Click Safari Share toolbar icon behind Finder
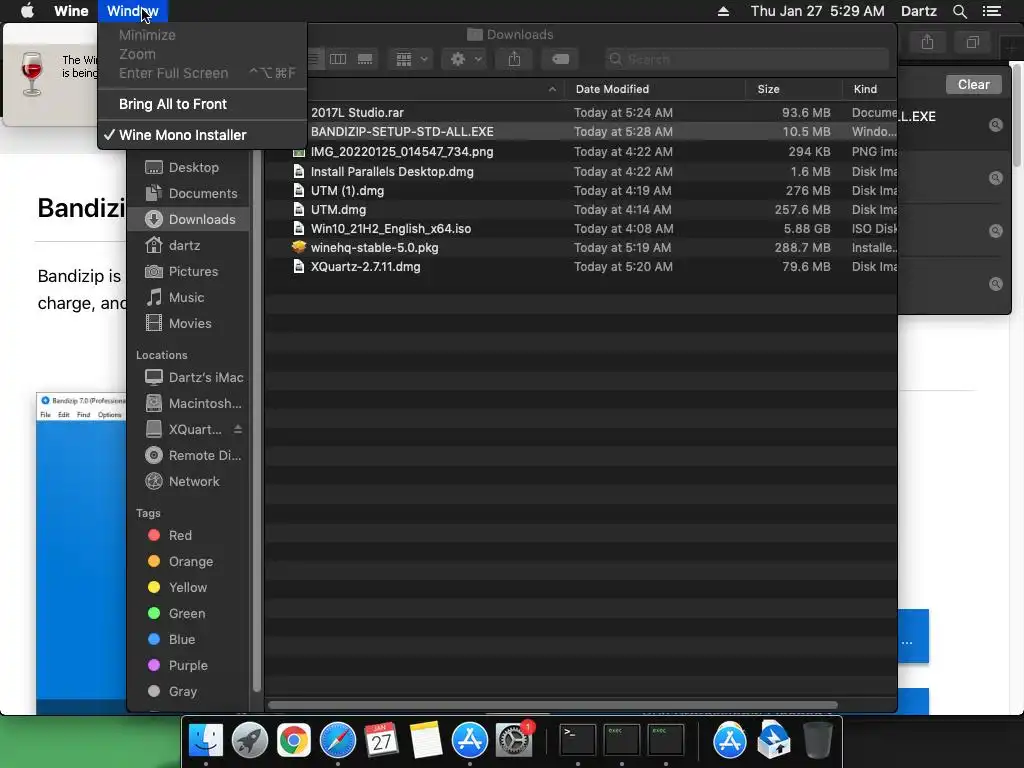1024x768 pixels. (927, 43)
